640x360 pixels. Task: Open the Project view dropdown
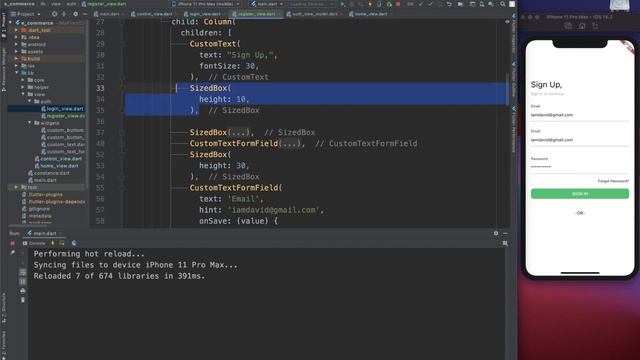[25, 14]
